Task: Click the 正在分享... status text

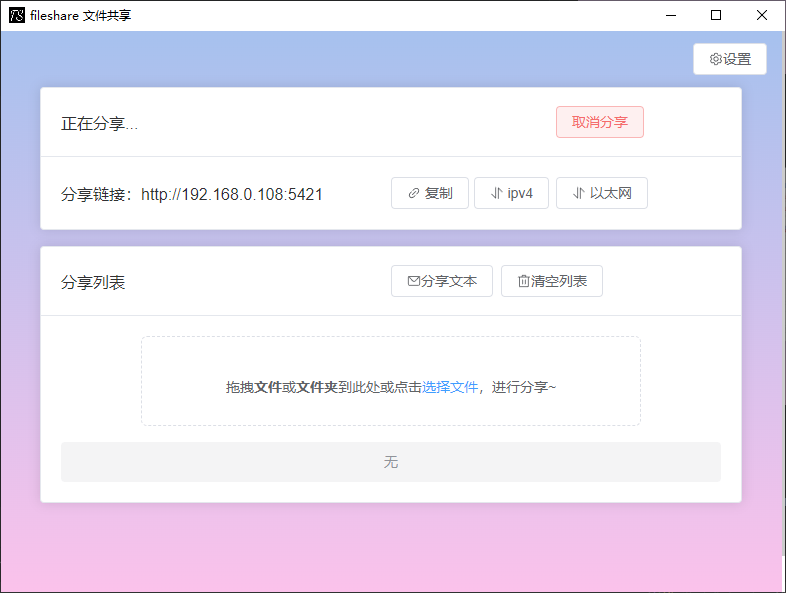Action: [99, 123]
